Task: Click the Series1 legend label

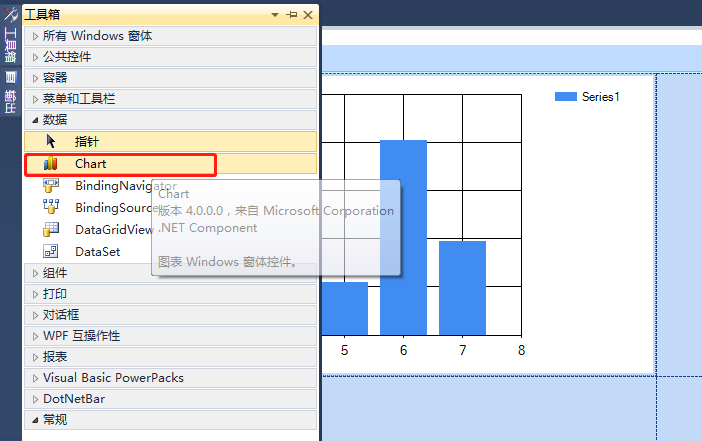Action: (600, 97)
